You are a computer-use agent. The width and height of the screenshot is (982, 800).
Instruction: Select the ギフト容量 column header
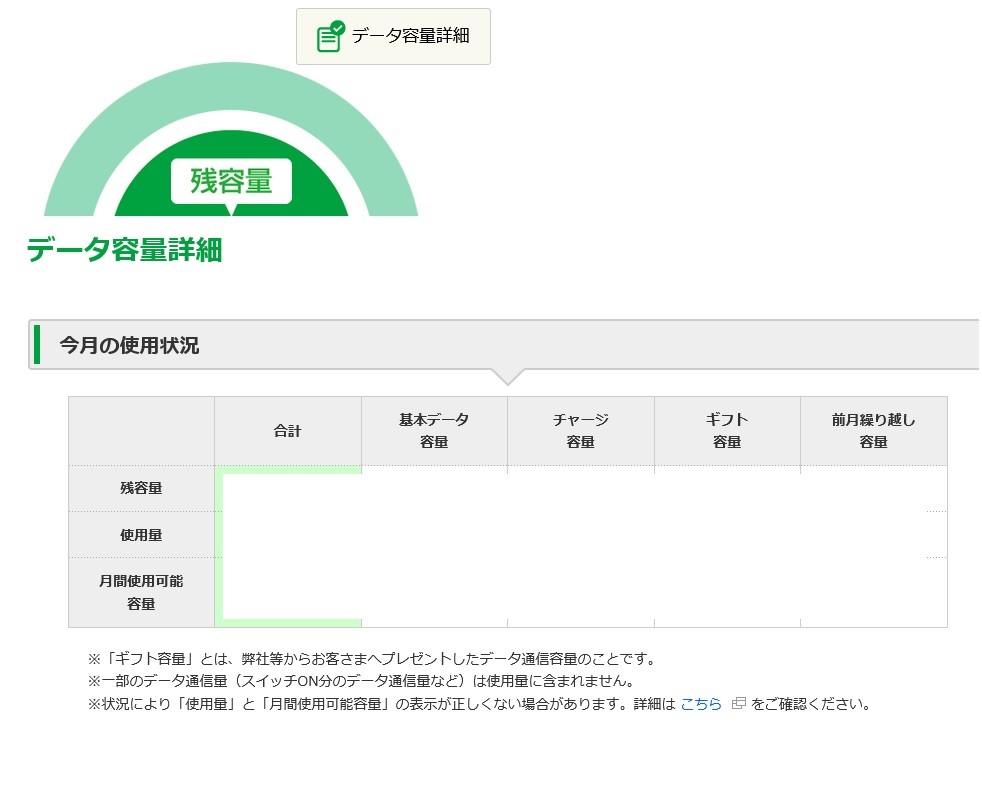click(x=727, y=431)
